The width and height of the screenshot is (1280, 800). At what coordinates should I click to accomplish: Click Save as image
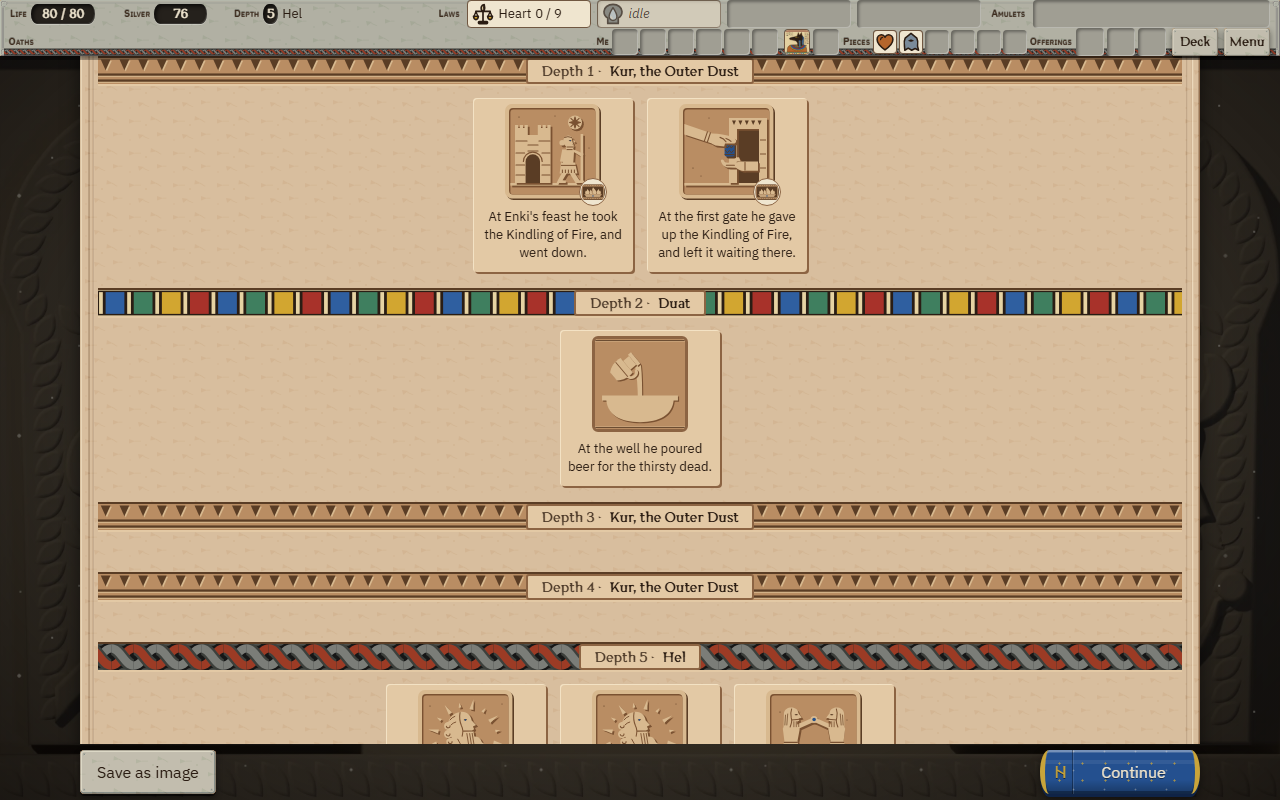tap(148, 772)
